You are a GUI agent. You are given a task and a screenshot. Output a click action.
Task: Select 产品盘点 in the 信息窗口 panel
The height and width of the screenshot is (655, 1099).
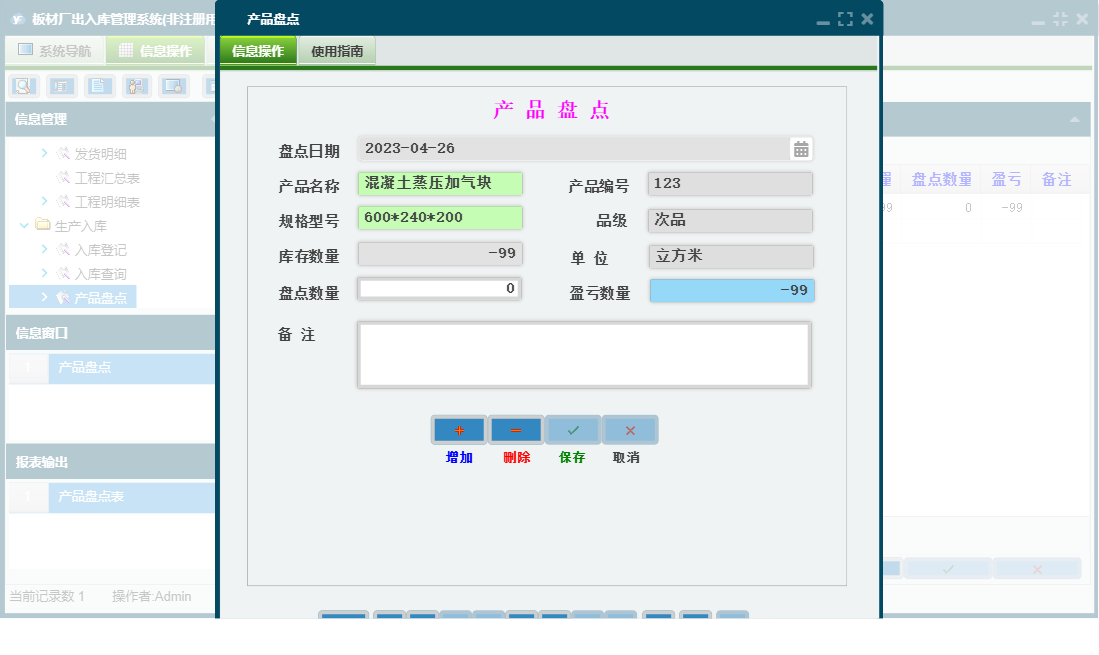pyautogui.click(x=86, y=368)
